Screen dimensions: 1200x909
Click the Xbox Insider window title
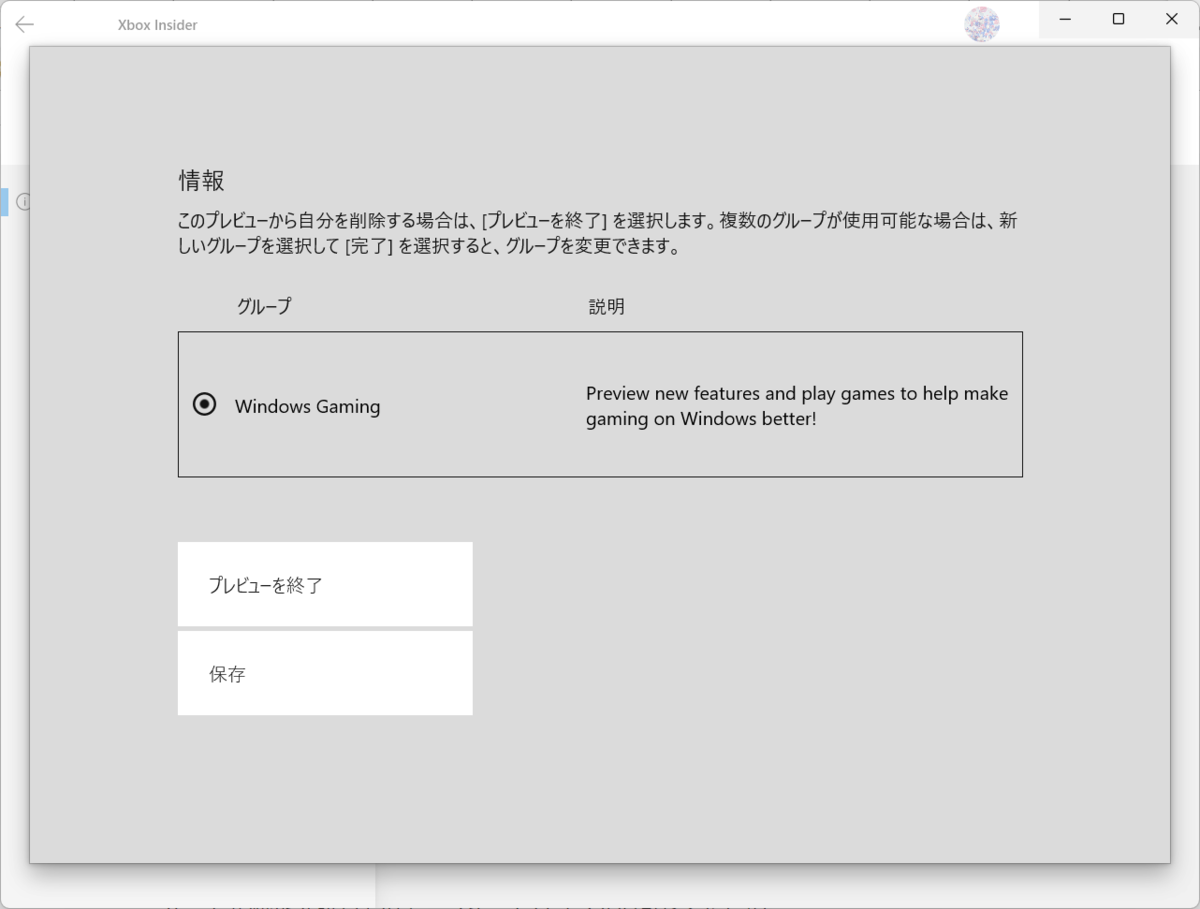(x=158, y=25)
